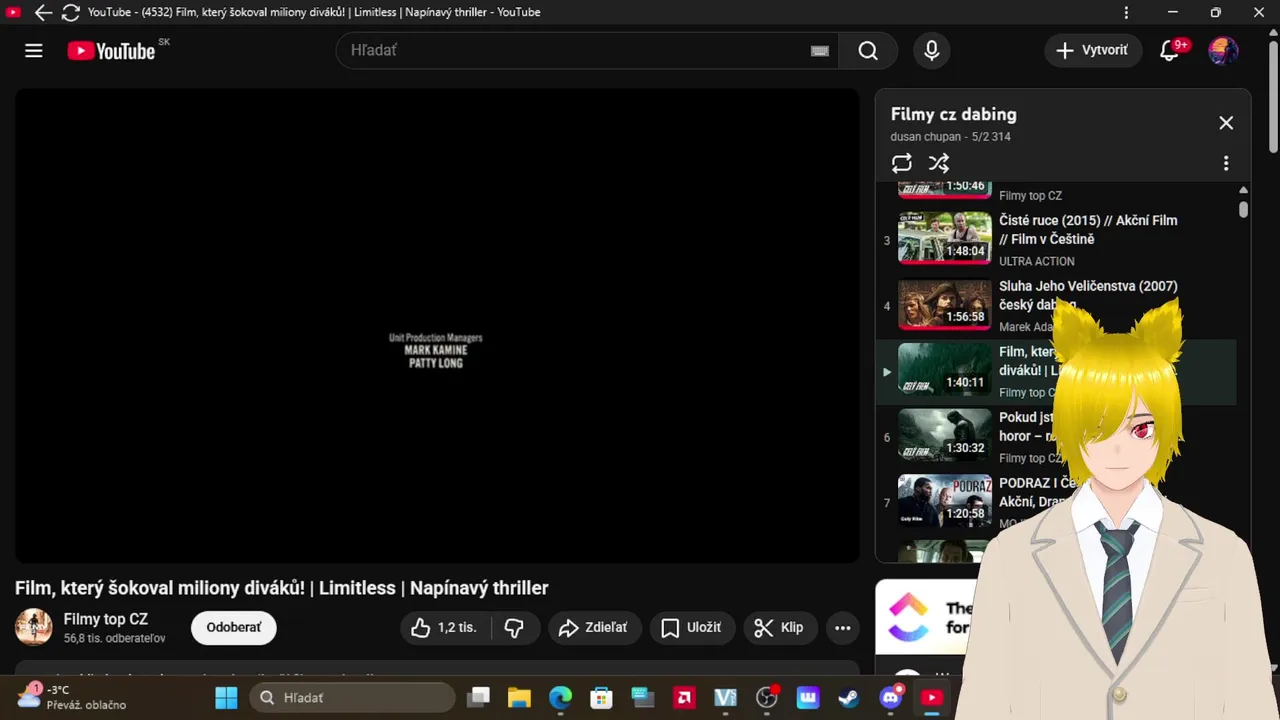Click the Vytvoriť create button
The height and width of the screenshot is (720, 1280).
pos(1093,51)
